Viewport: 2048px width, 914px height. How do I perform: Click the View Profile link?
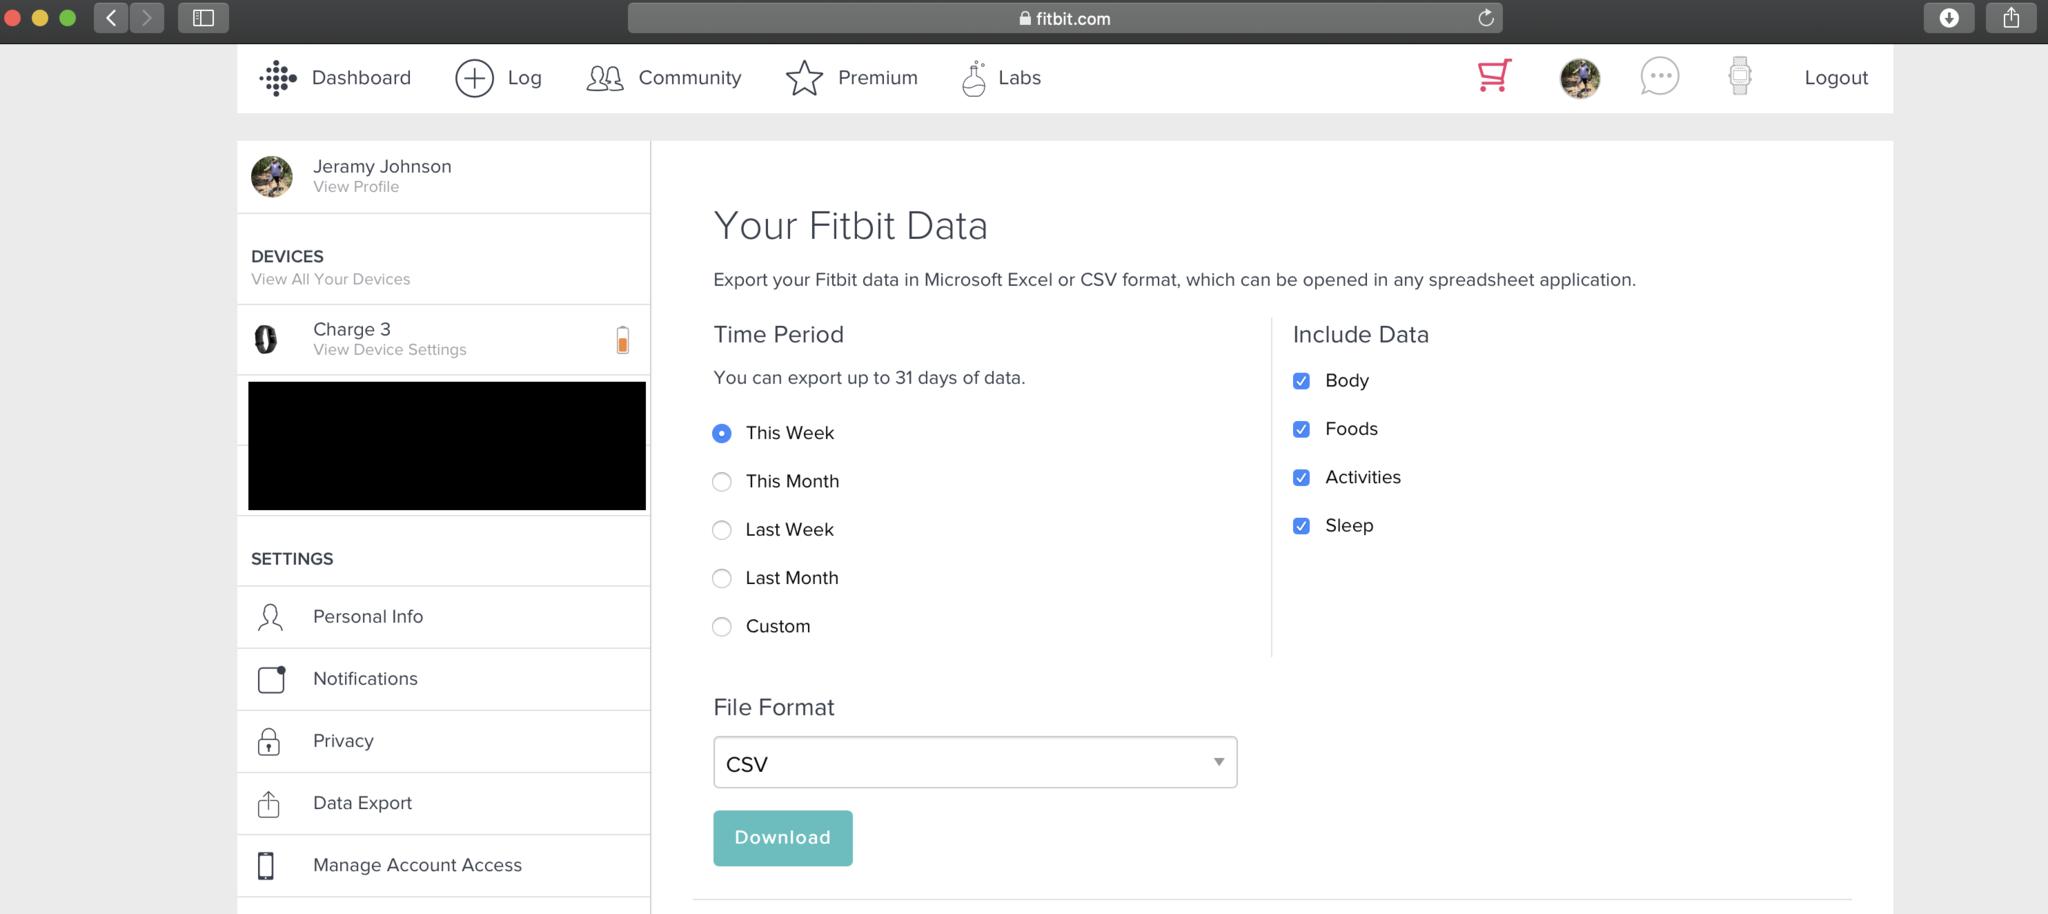click(356, 187)
